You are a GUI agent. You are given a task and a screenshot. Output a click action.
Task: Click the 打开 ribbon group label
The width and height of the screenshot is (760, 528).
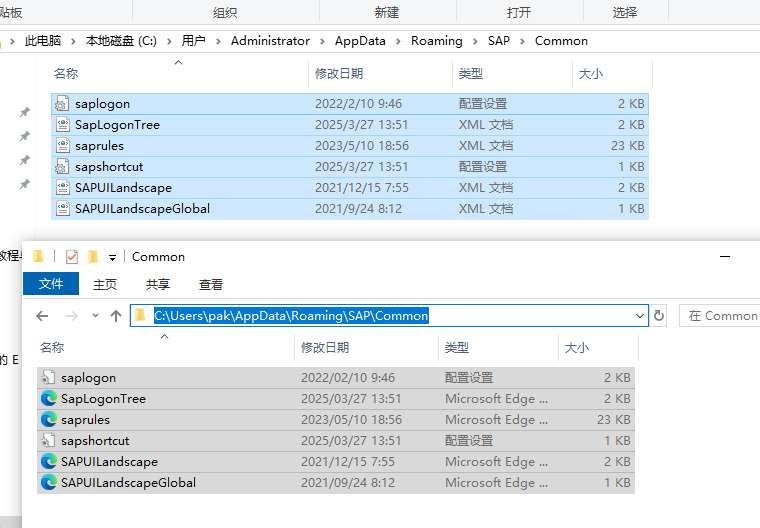[519, 13]
